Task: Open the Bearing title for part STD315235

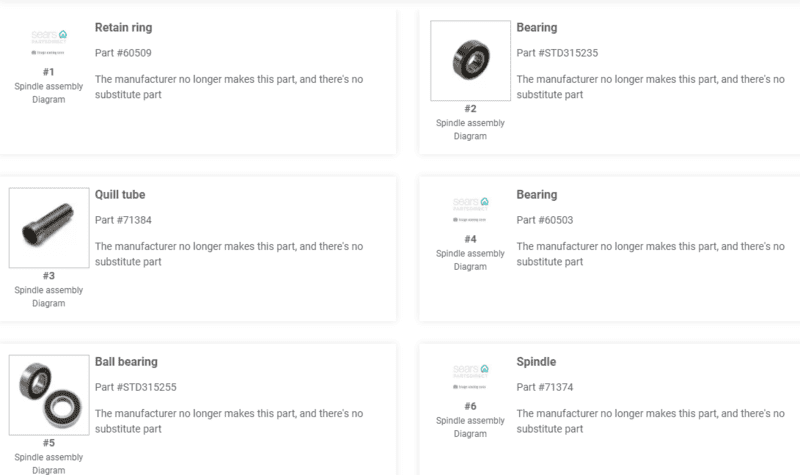Action: tap(537, 28)
